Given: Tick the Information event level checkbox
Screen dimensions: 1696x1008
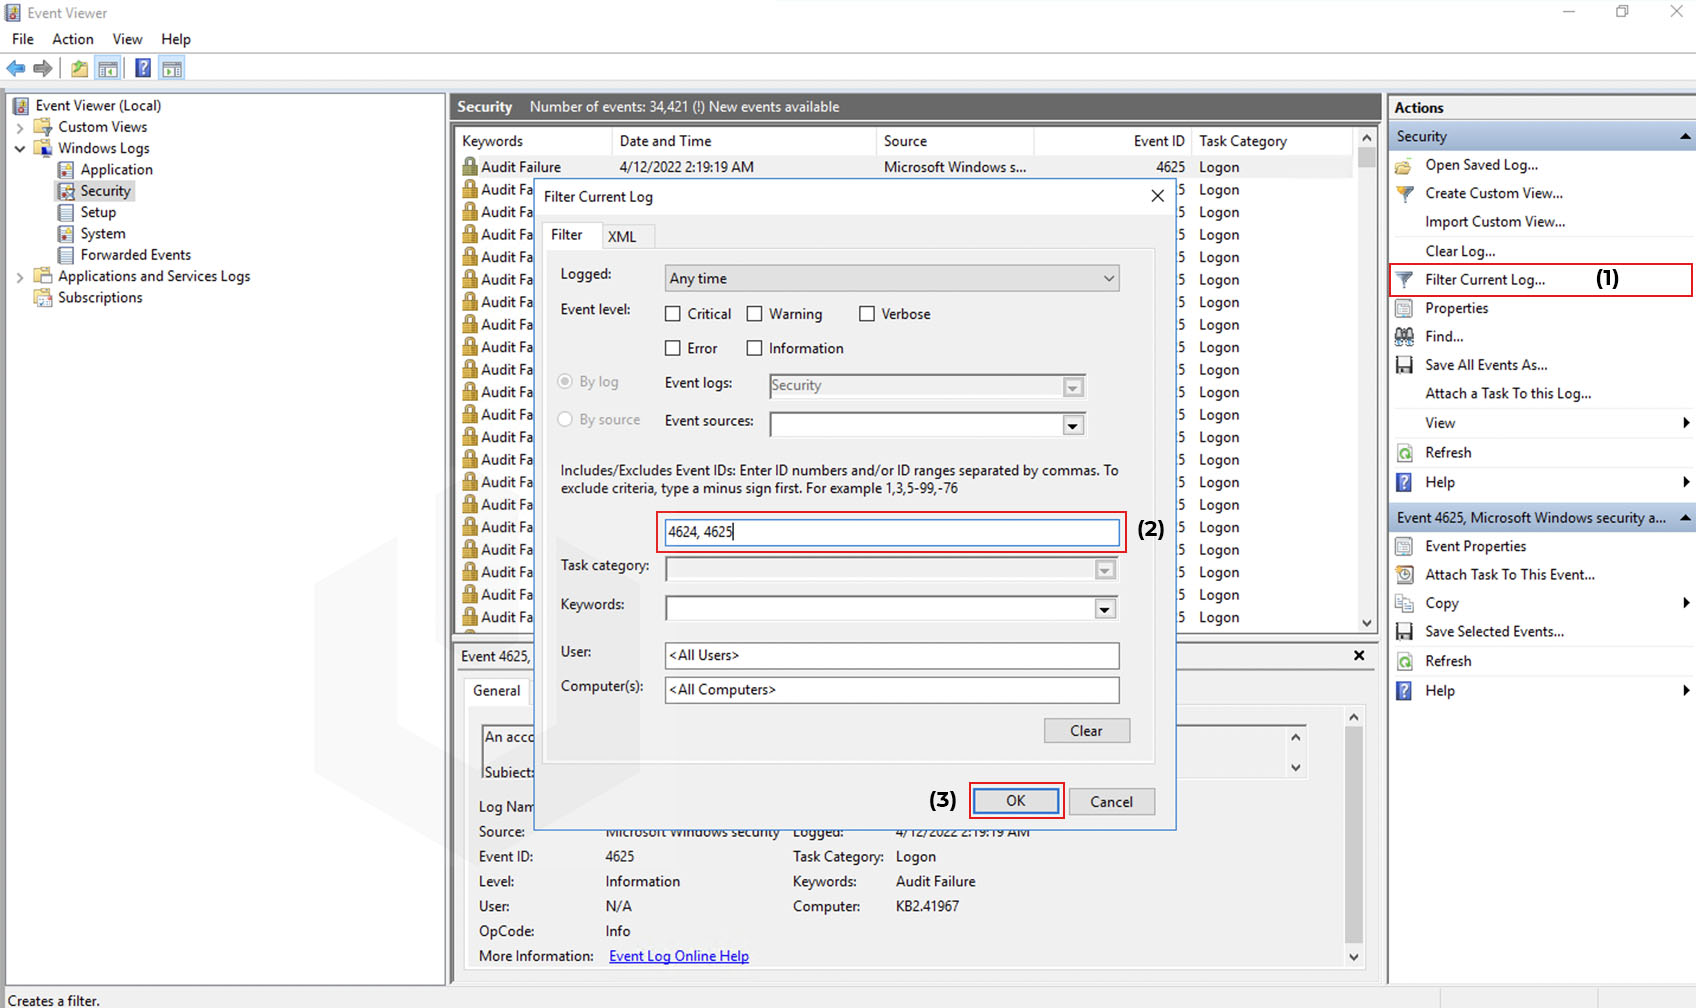Looking at the screenshot, I should pos(755,348).
